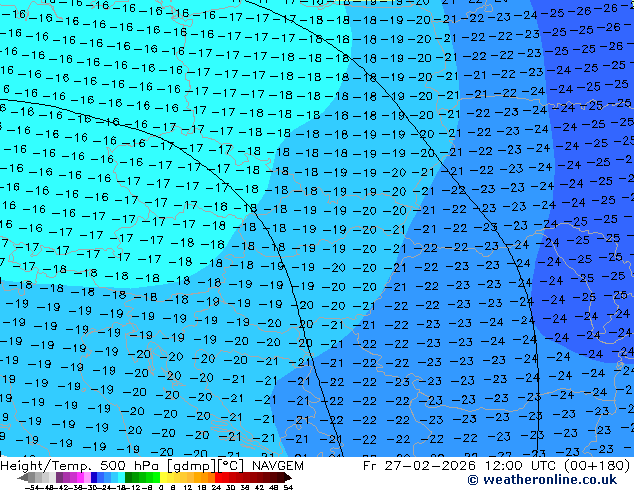Click the right arrow end of the legend
Image resolution: width=634 pixels, height=490 pixels.
pos(288,477)
